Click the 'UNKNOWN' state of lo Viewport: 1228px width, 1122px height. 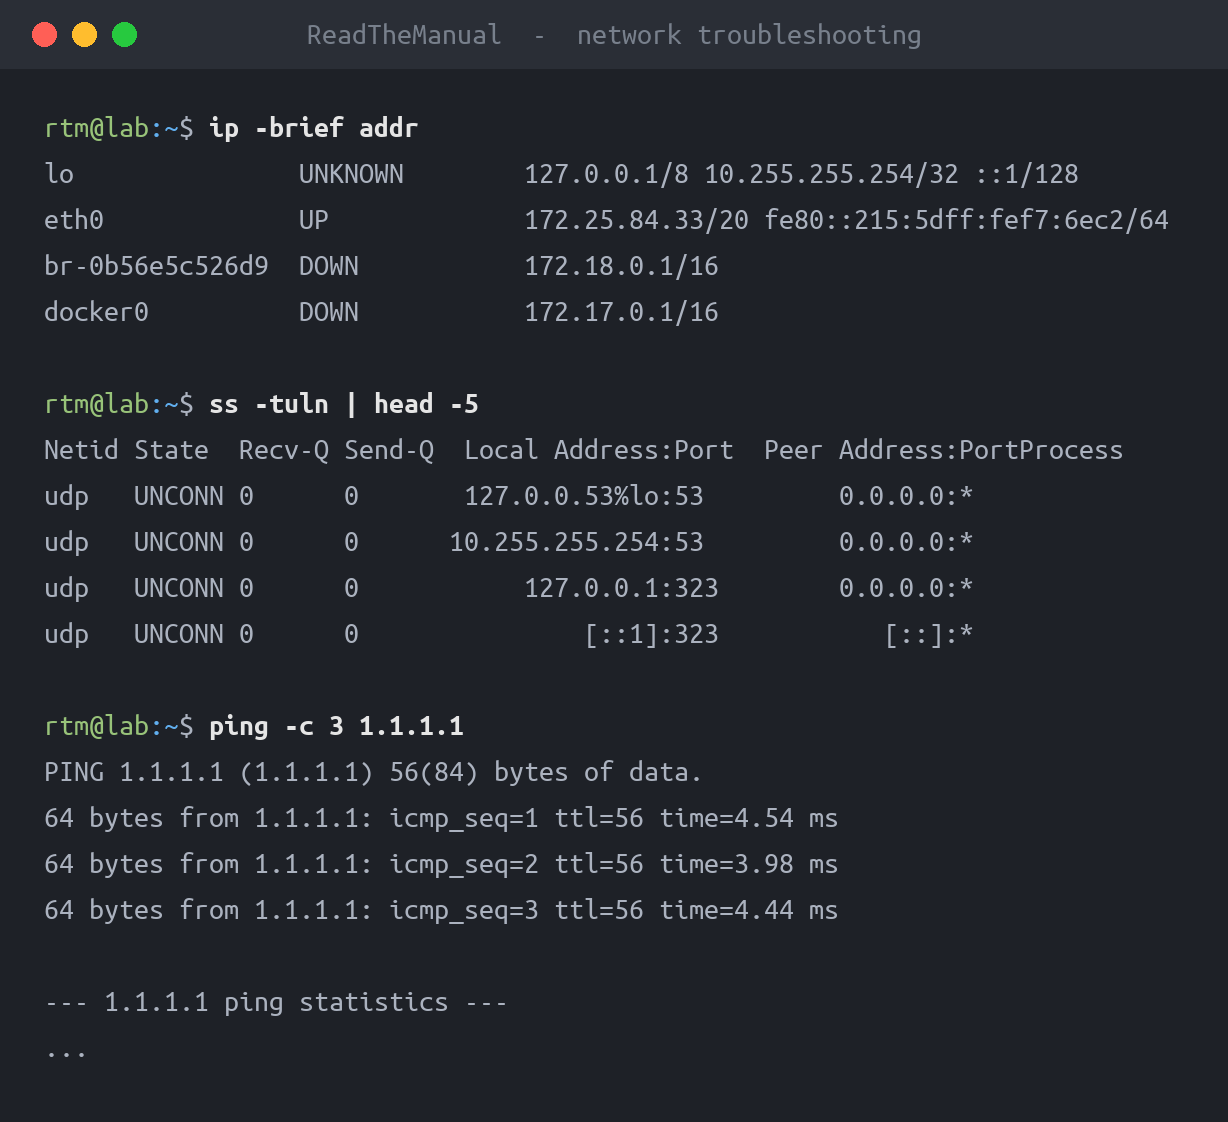[351, 174]
